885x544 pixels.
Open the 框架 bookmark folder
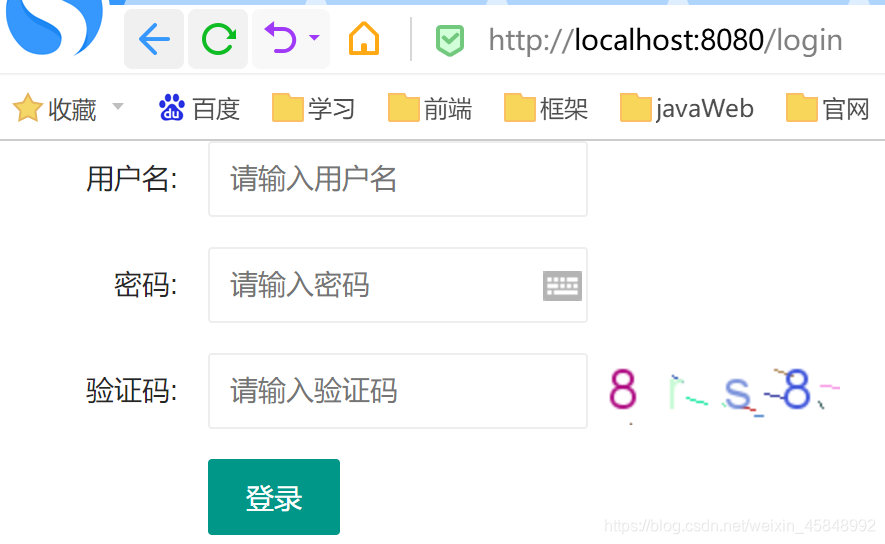pyautogui.click(x=546, y=108)
